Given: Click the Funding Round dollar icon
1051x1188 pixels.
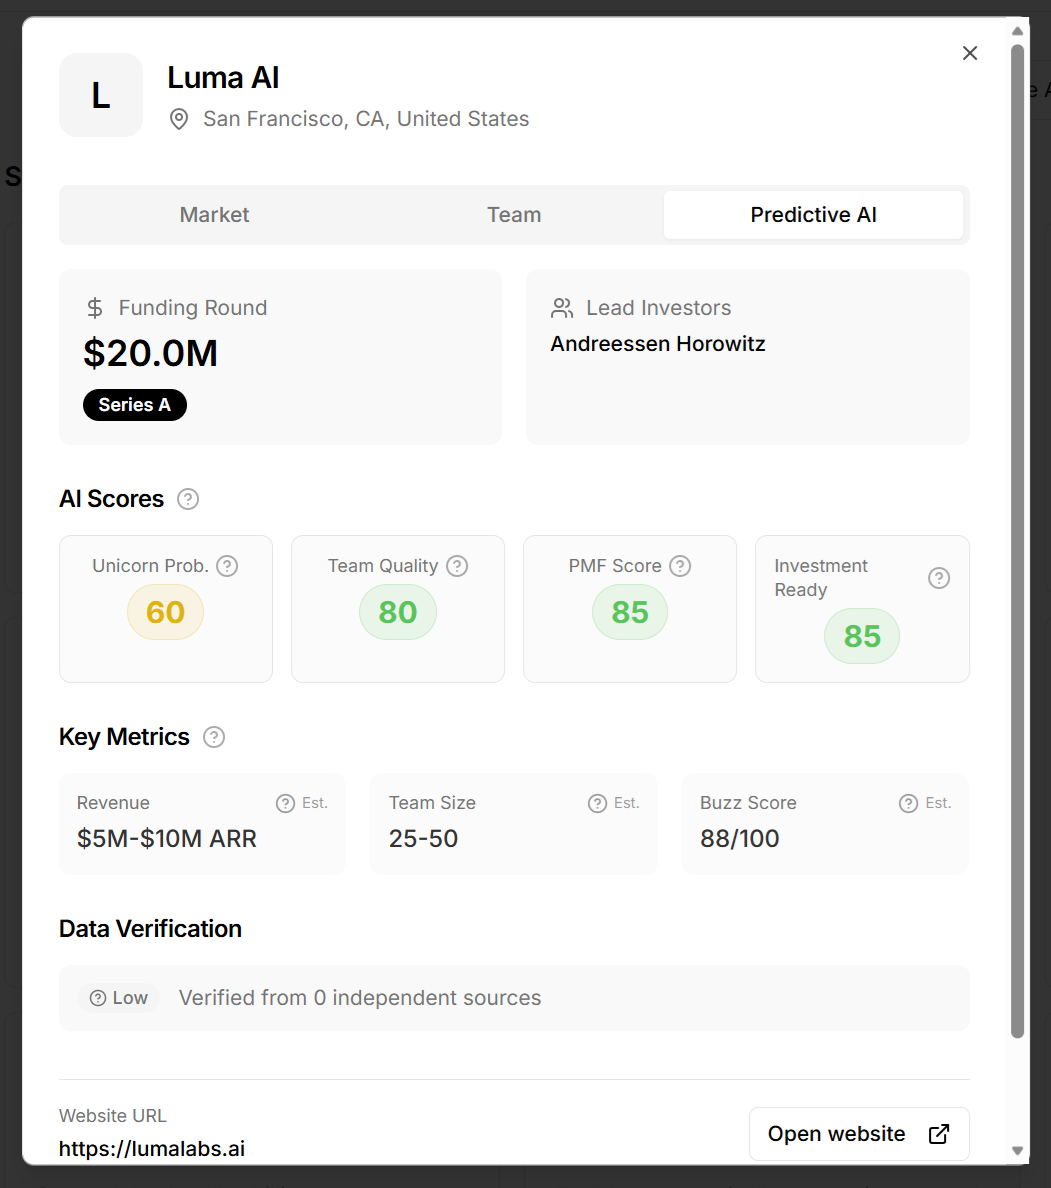Looking at the screenshot, I should 94,308.
